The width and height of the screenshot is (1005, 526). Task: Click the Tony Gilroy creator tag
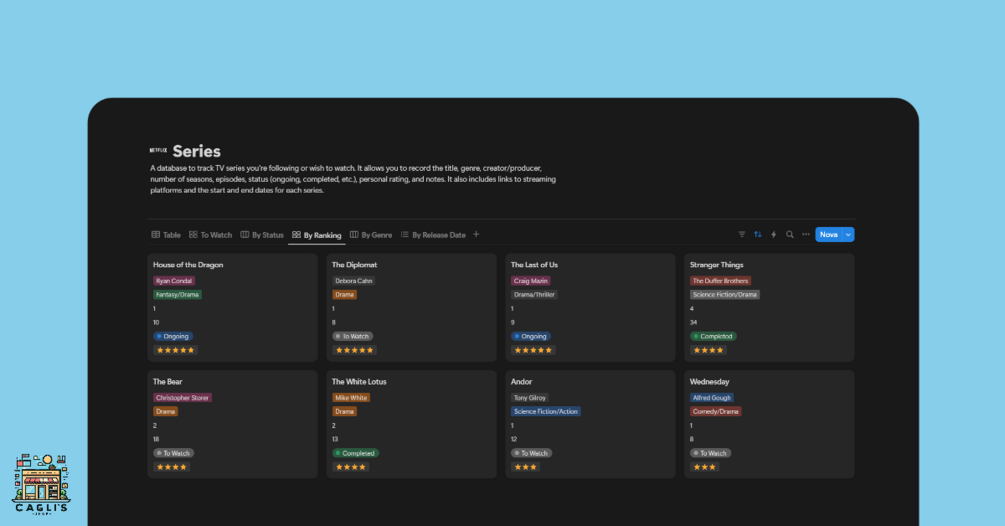(529, 397)
